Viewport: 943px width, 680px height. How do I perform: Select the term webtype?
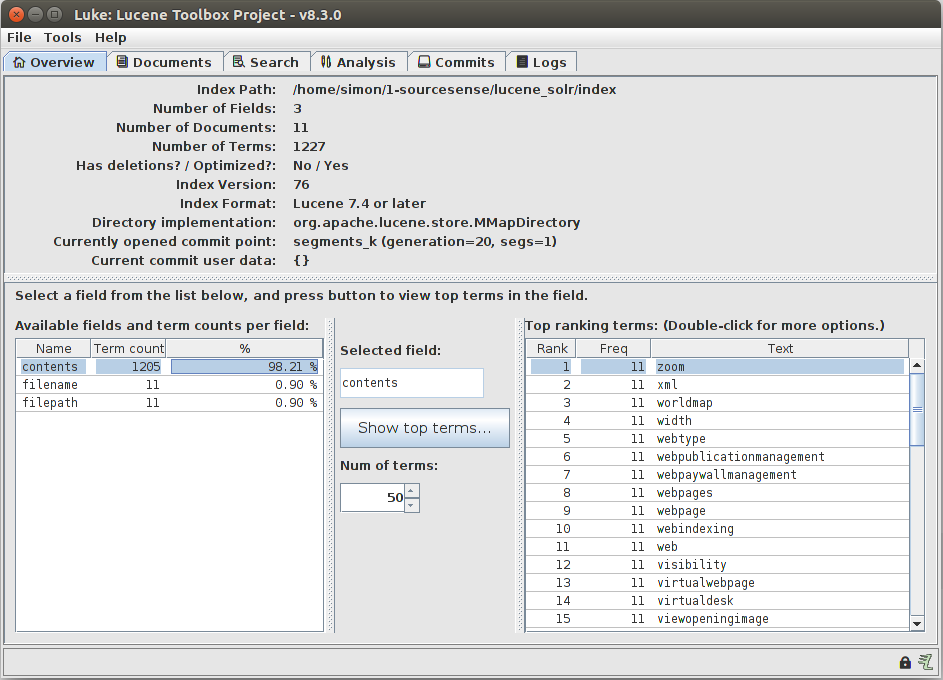click(x=717, y=439)
